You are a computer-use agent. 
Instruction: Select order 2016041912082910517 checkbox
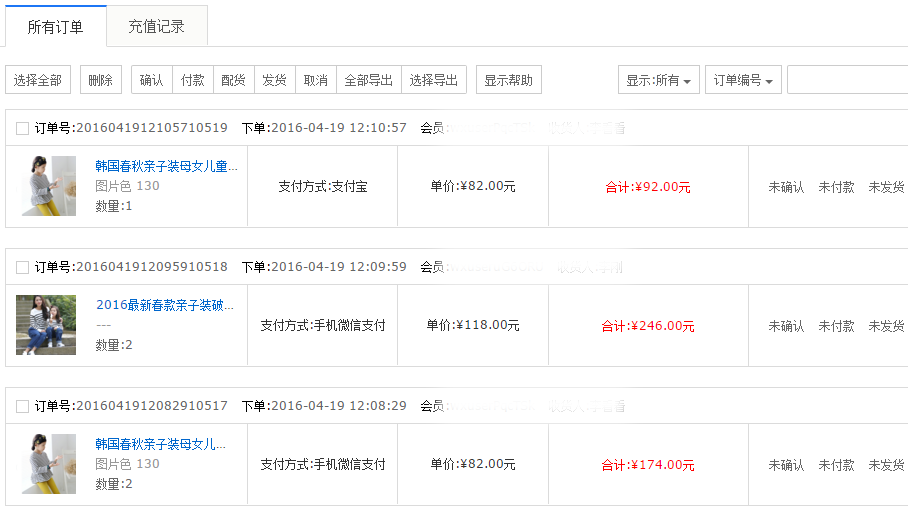click(x=22, y=406)
